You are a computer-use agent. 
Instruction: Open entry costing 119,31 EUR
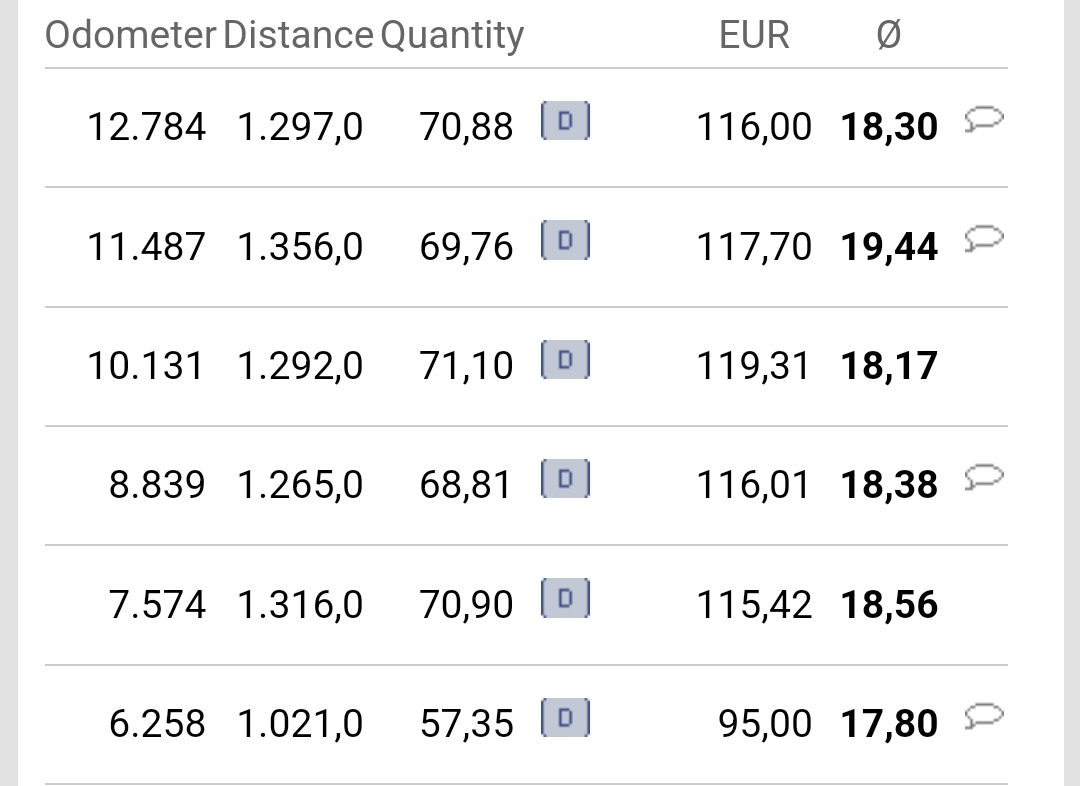click(526, 366)
